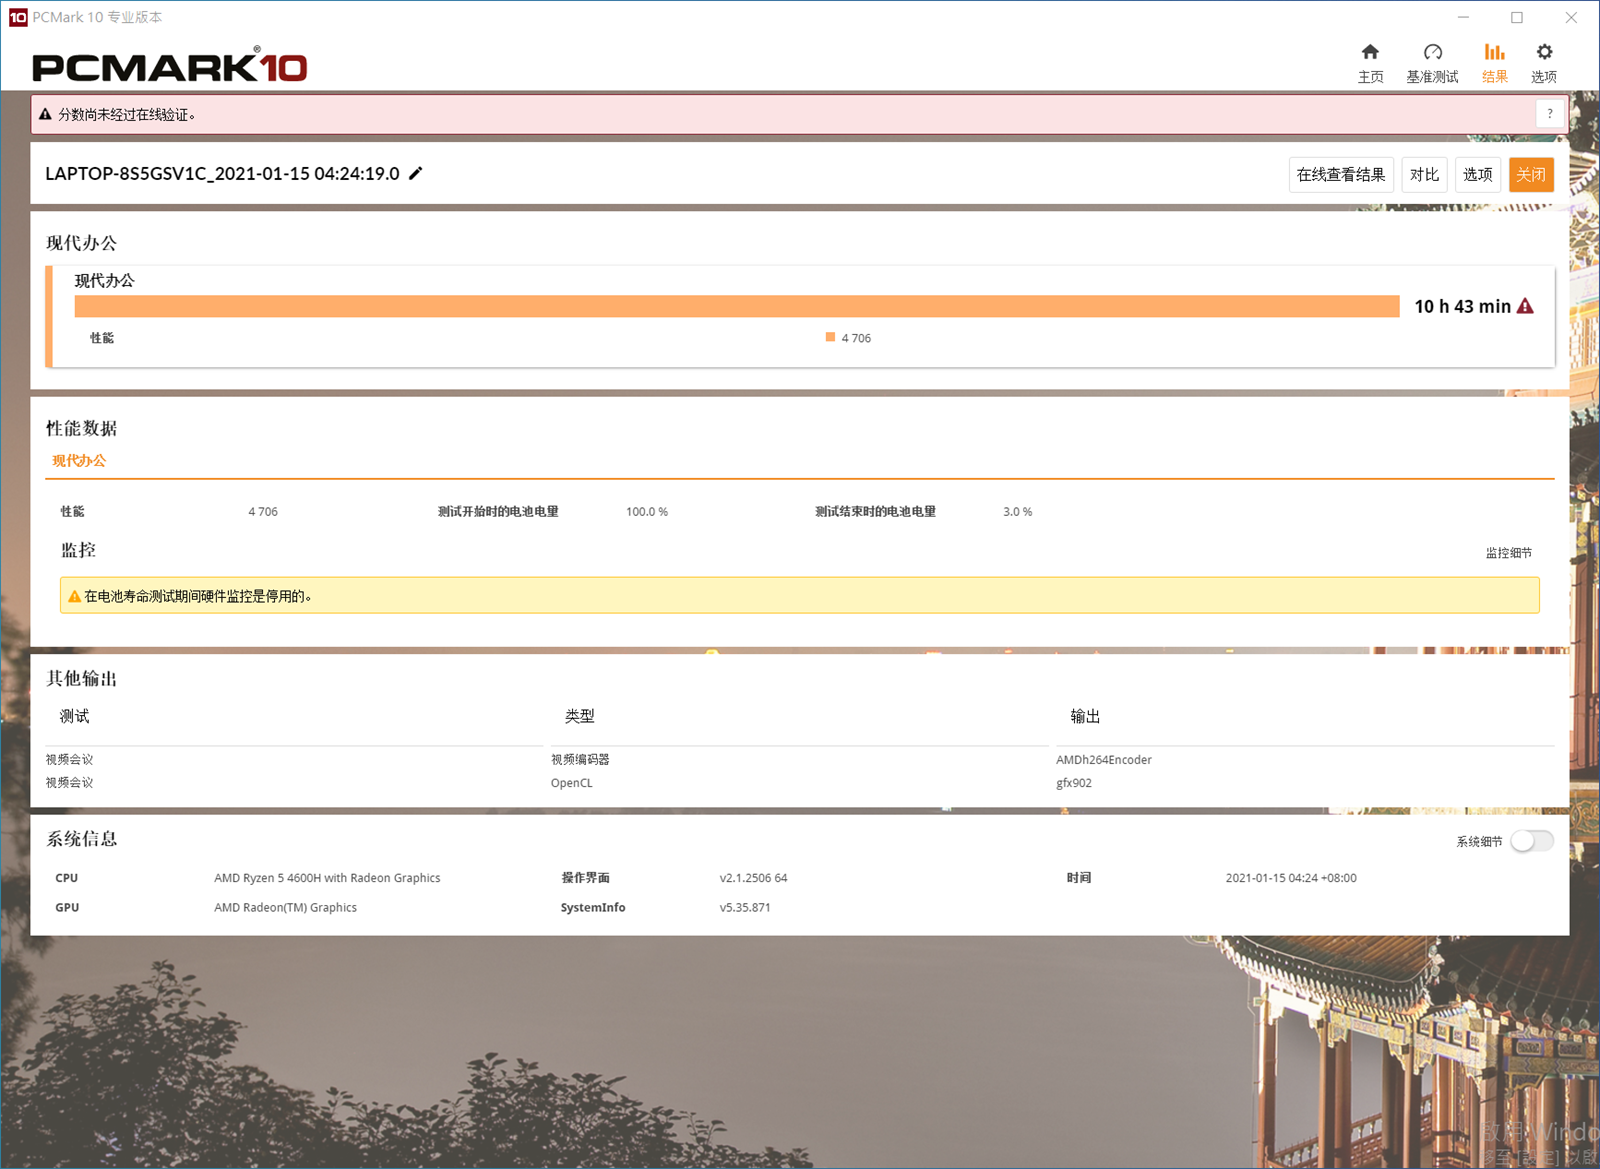
Task: Open monitoring details link
Action: [1508, 553]
